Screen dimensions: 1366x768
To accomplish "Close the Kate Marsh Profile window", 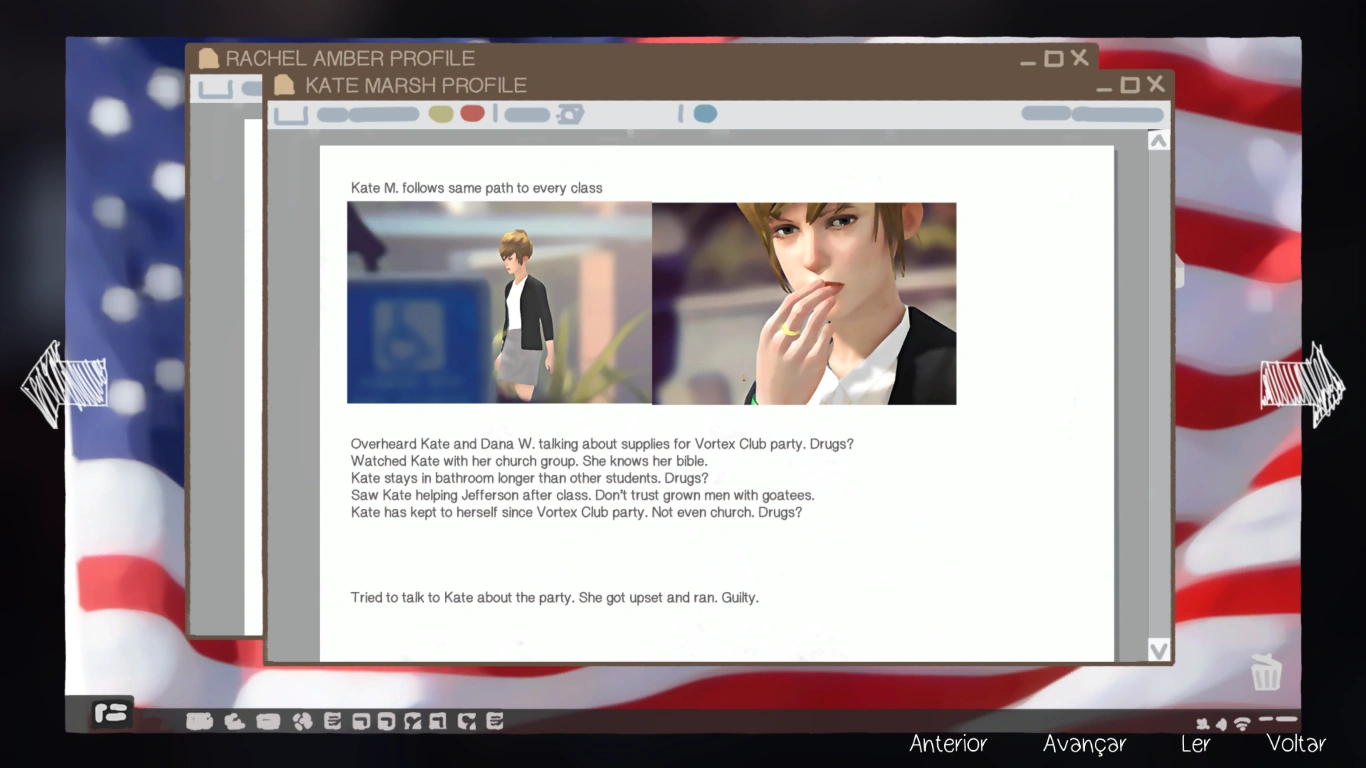I will pos(1156,84).
